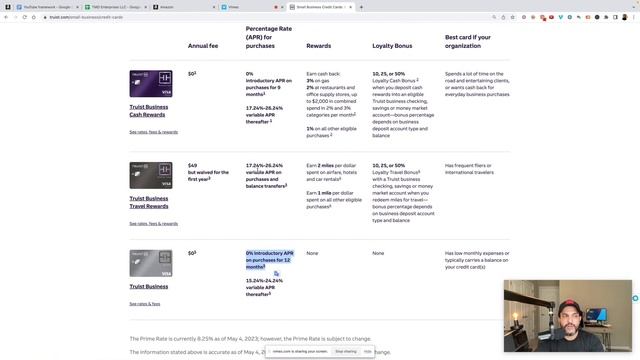Click the purple Cash Rewards card image
Screen dimensions: 640x360
[151, 84]
